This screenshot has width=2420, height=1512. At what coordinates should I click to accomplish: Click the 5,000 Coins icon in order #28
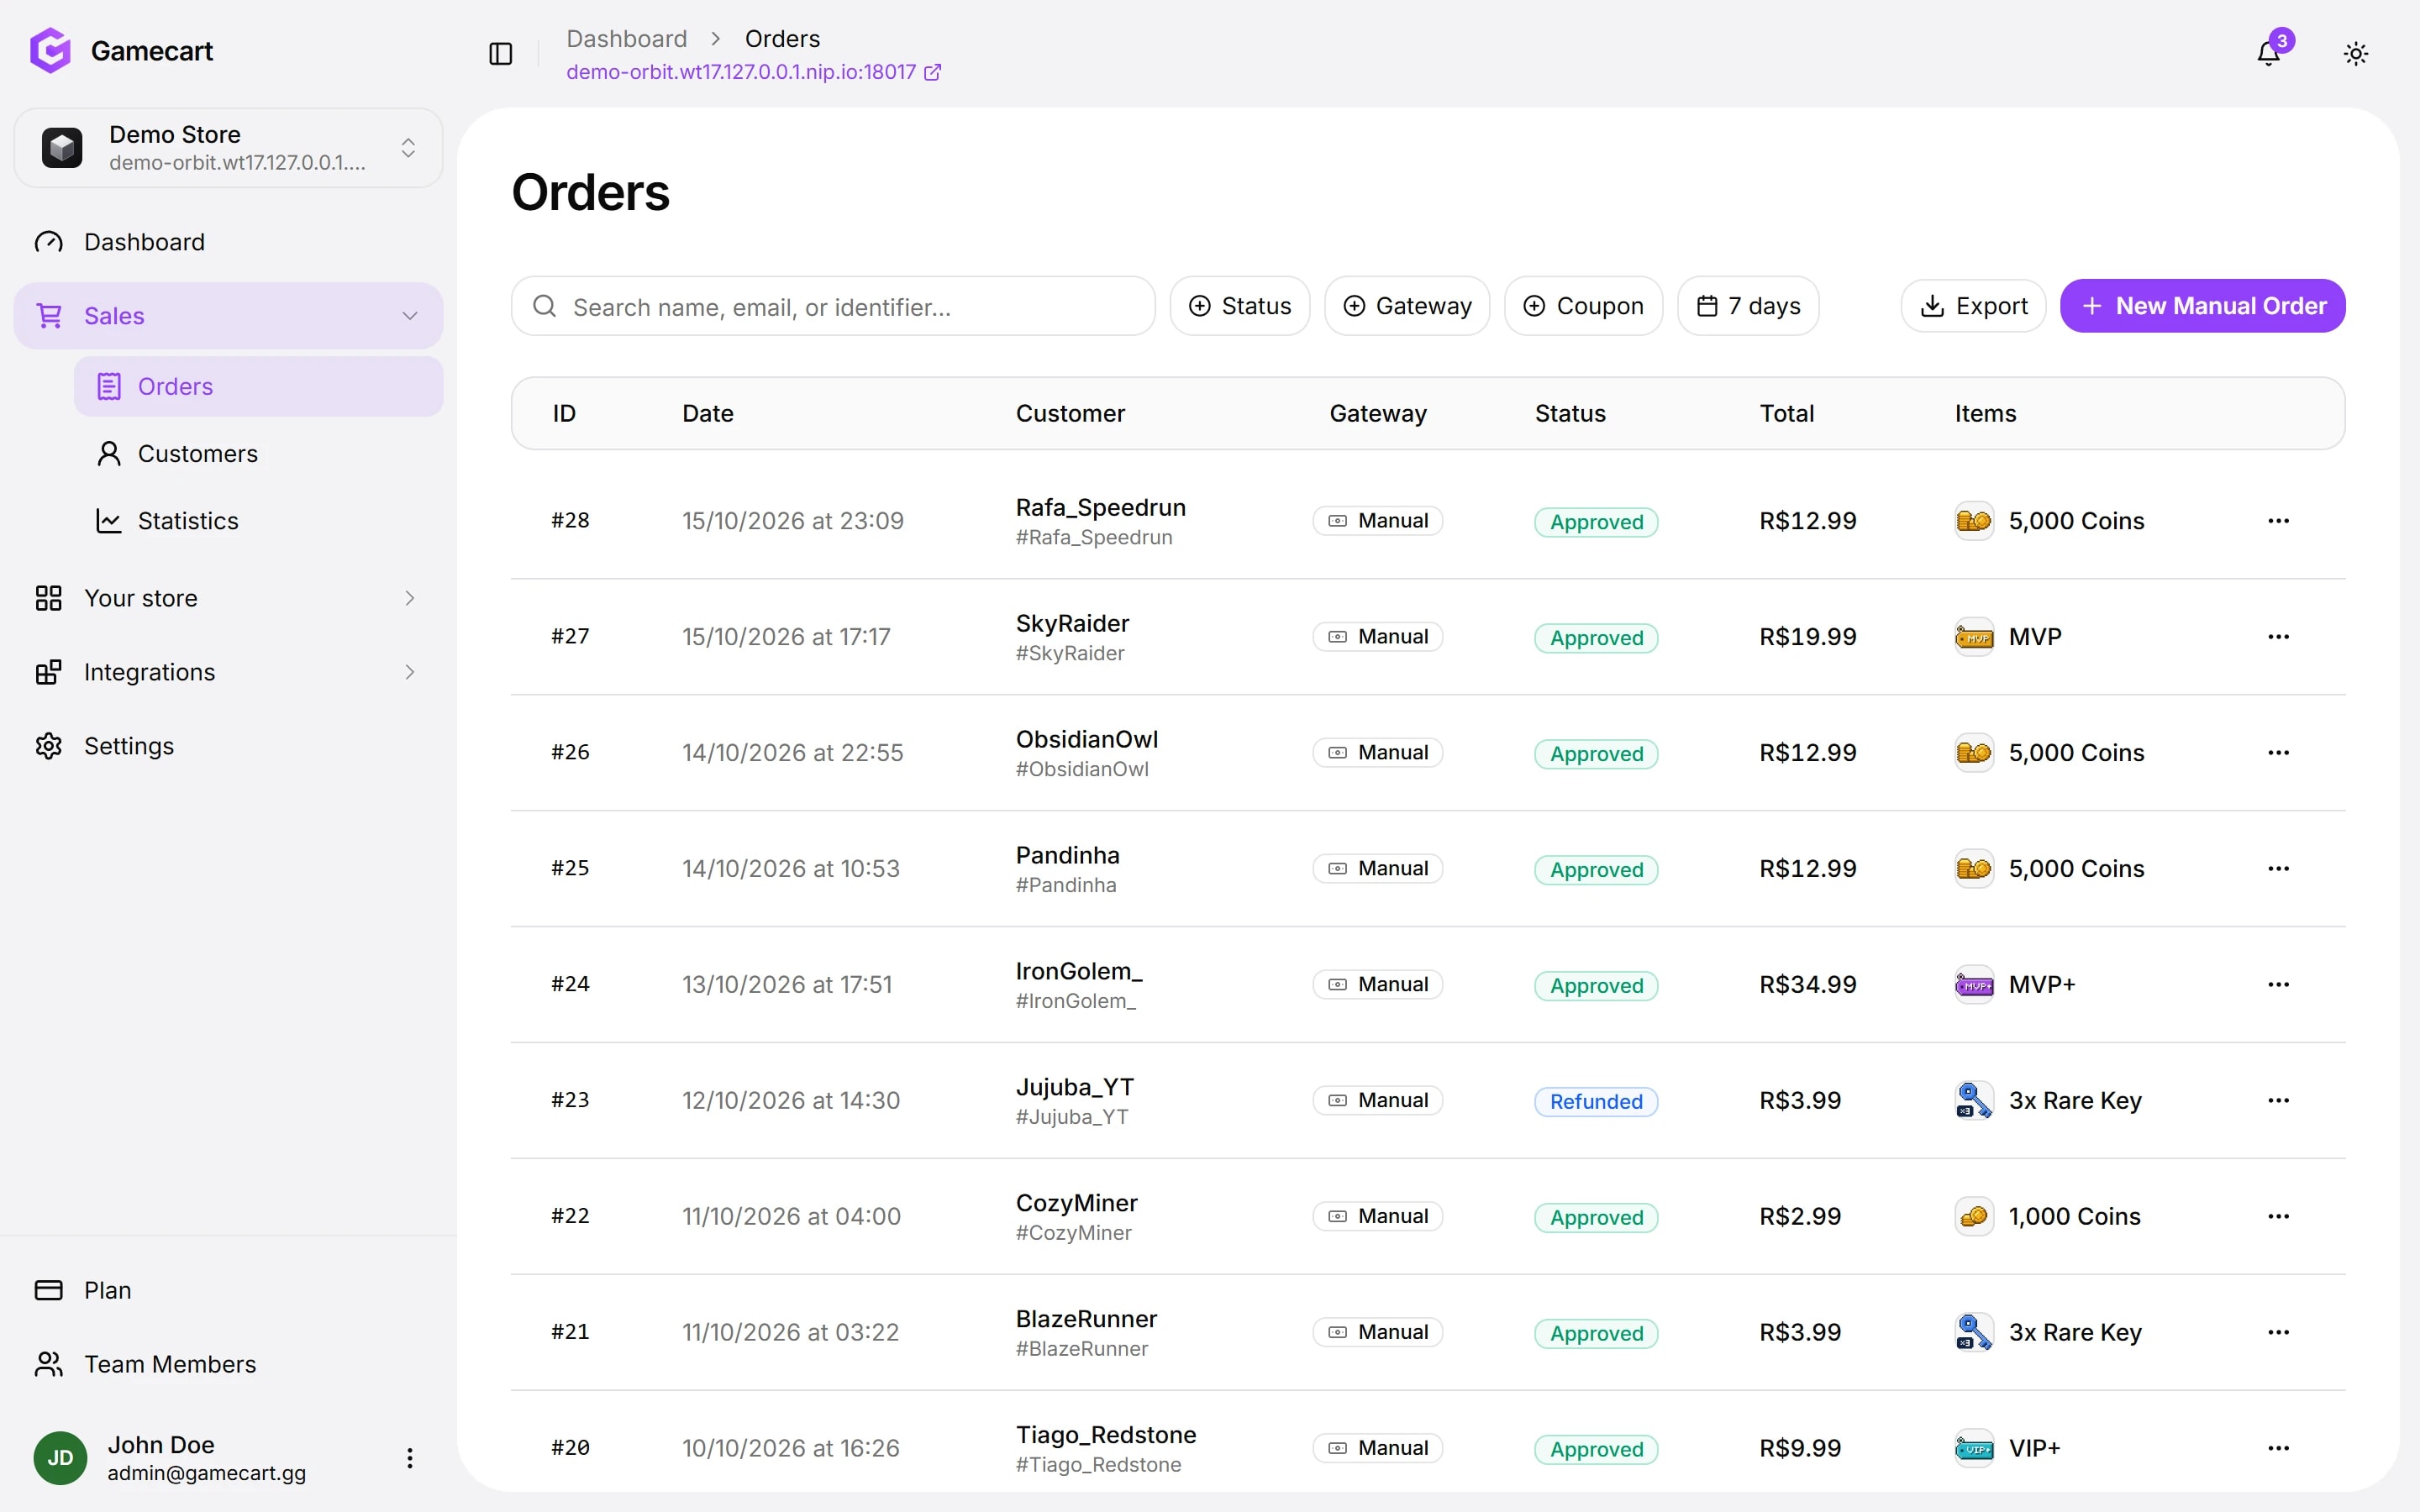[x=1973, y=521]
